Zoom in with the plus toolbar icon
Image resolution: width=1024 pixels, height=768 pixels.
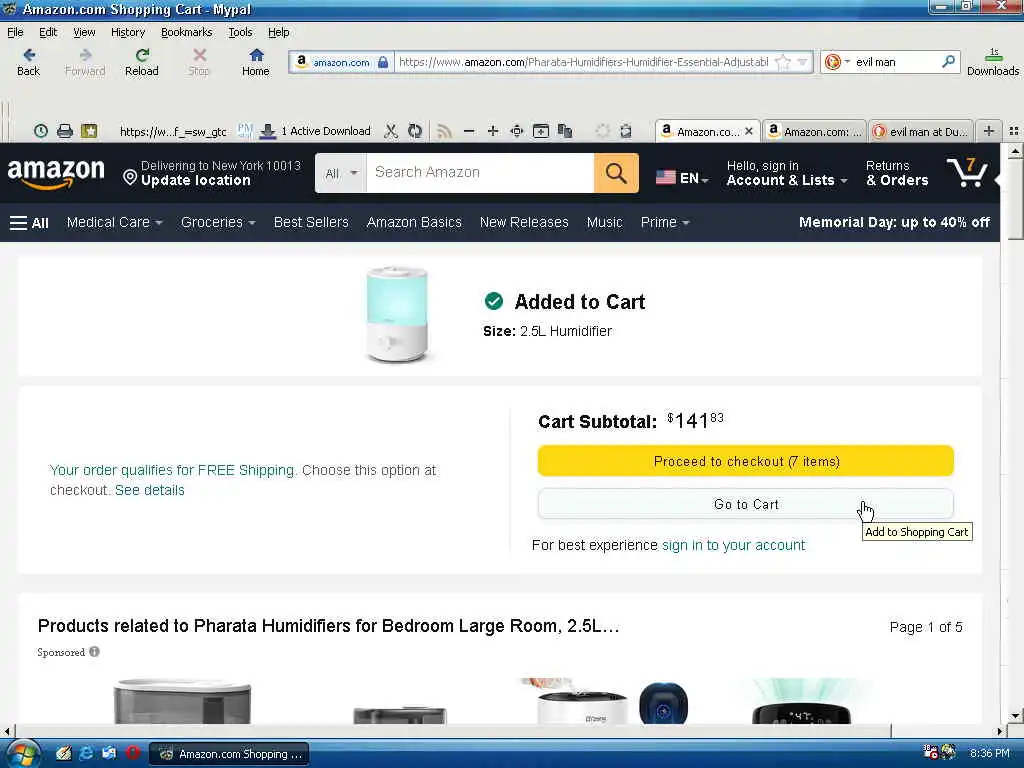[x=493, y=131]
